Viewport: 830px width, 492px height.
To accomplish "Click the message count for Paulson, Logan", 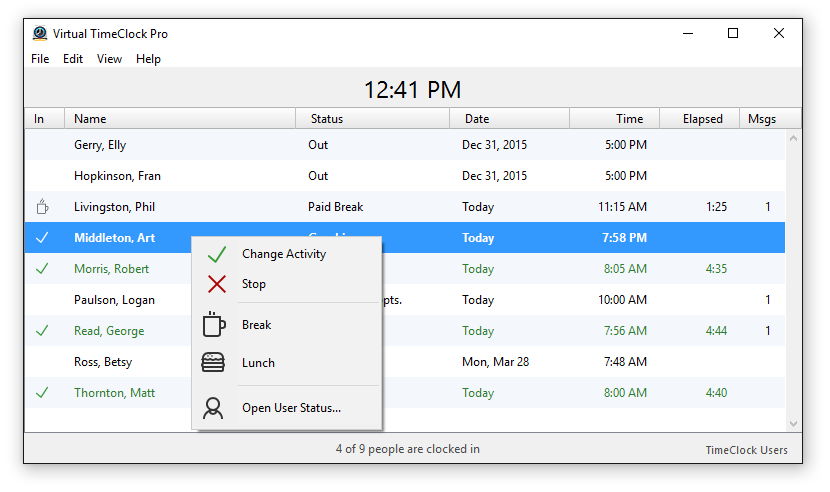I will click(x=768, y=300).
